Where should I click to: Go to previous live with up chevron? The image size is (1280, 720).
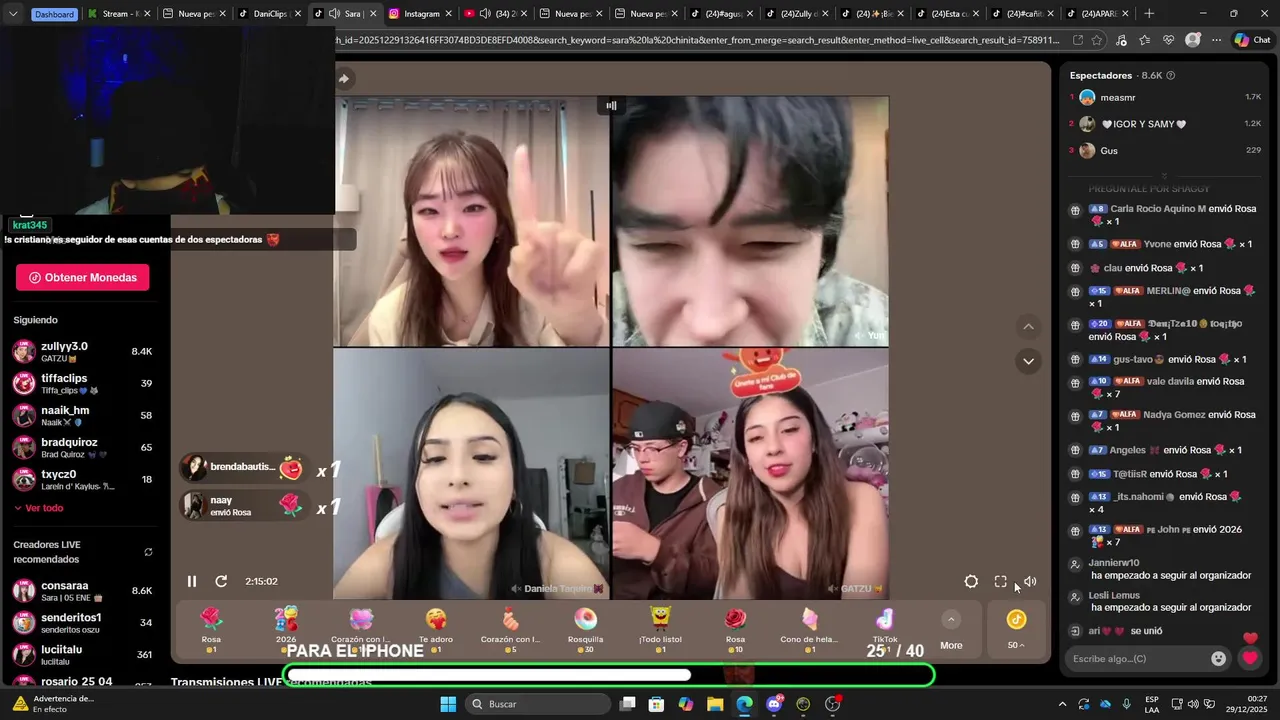click(1028, 326)
